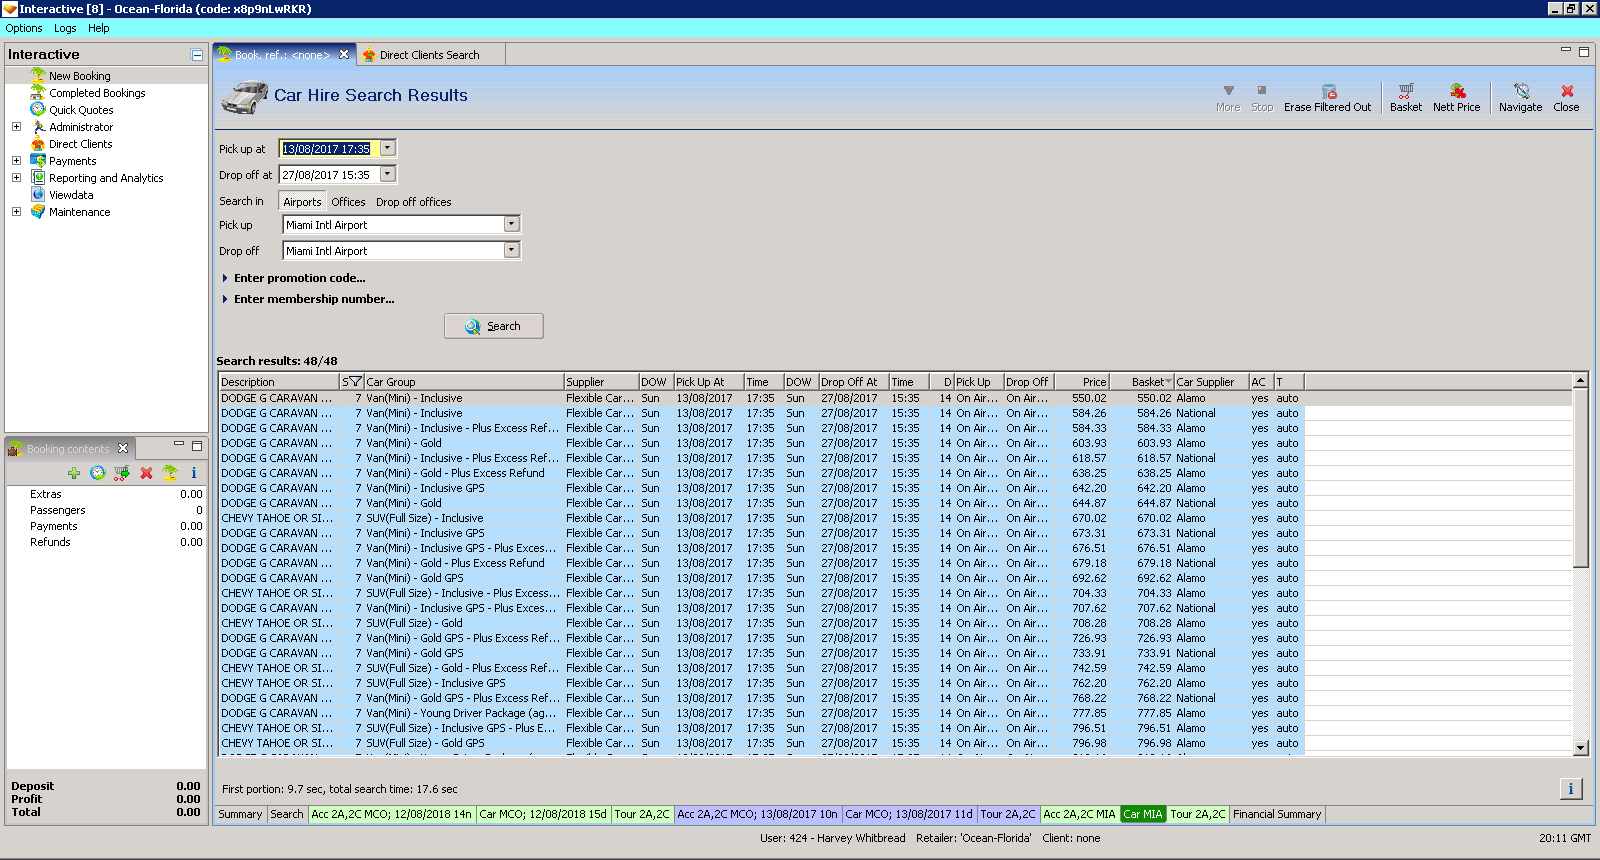
Task: Open the Pick up at date dropdown
Action: click(388, 148)
